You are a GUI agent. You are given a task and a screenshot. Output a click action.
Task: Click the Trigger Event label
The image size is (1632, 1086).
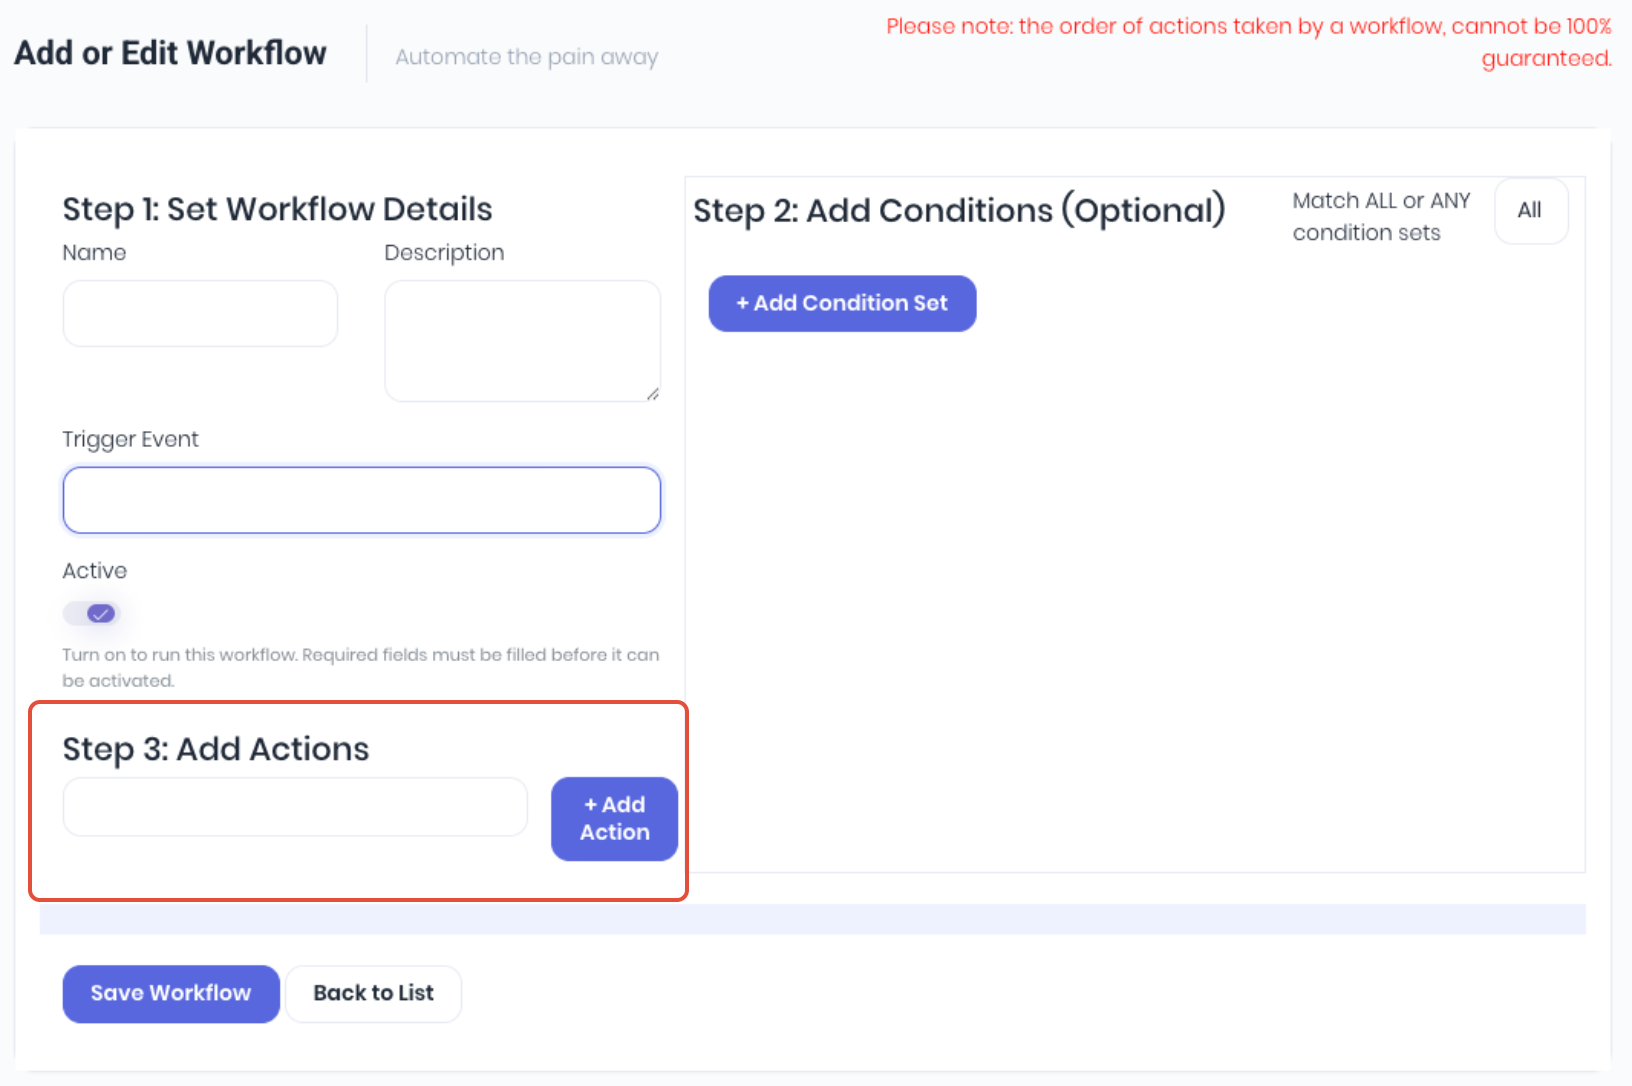[x=130, y=439]
